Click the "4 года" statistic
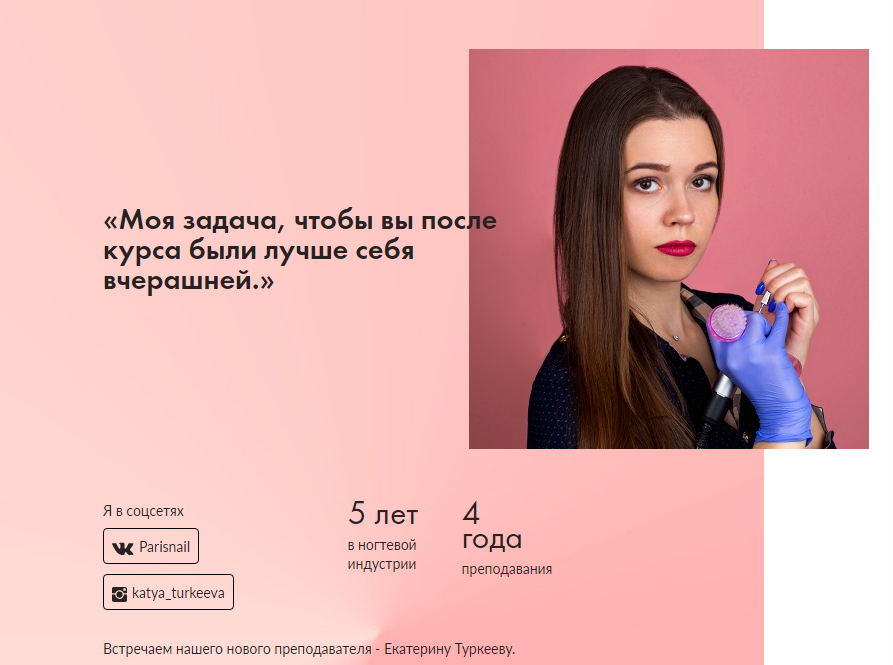This screenshot has width=893, height=665. click(x=491, y=526)
